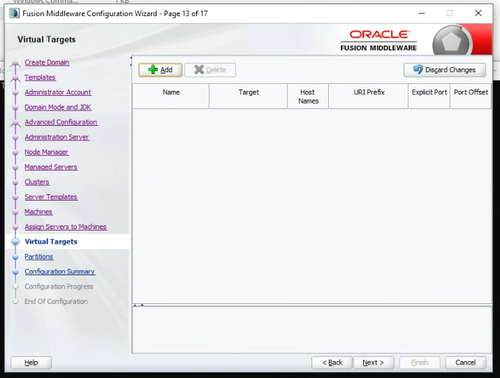500x378 pixels.
Task: Click the Discard Changes undo arrow icon
Action: [418, 69]
